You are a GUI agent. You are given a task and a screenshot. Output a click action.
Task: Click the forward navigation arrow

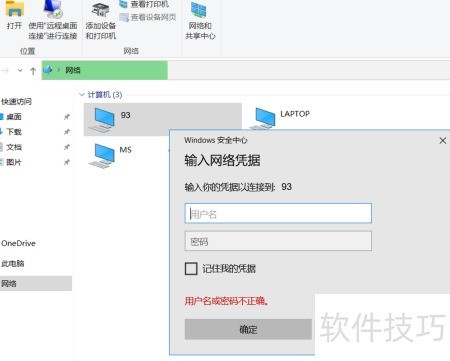click(5, 70)
